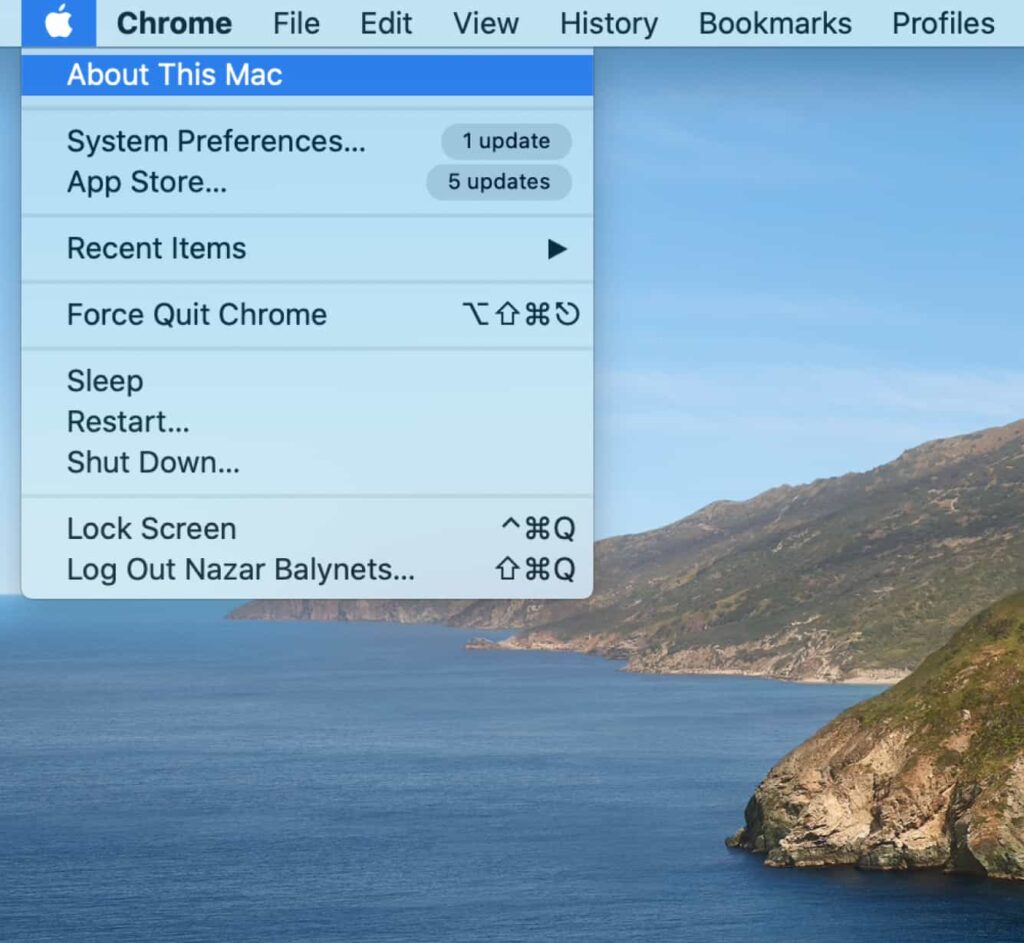Log Out Nazar Balynets…

pyautogui.click(x=307, y=569)
